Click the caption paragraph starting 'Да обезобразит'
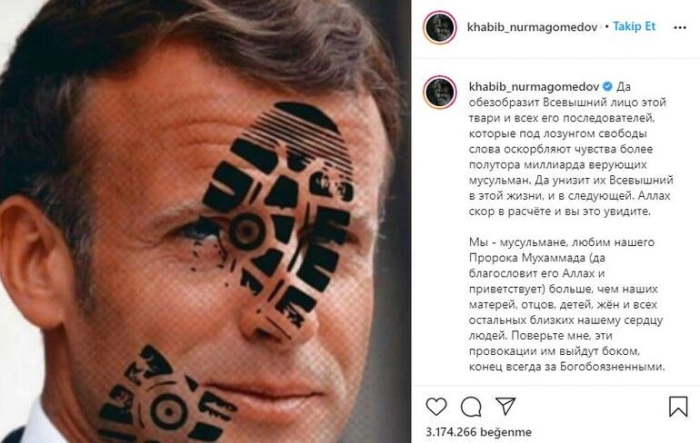The height and width of the screenshot is (443, 700). click(571, 149)
